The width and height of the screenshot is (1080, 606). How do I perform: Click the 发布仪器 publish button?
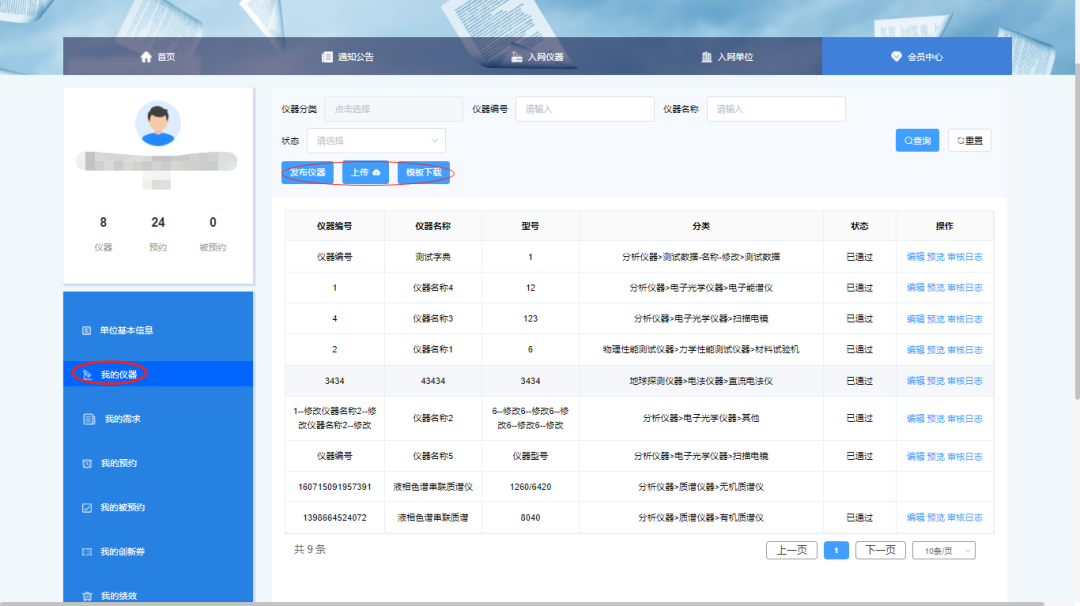coord(307,173)
